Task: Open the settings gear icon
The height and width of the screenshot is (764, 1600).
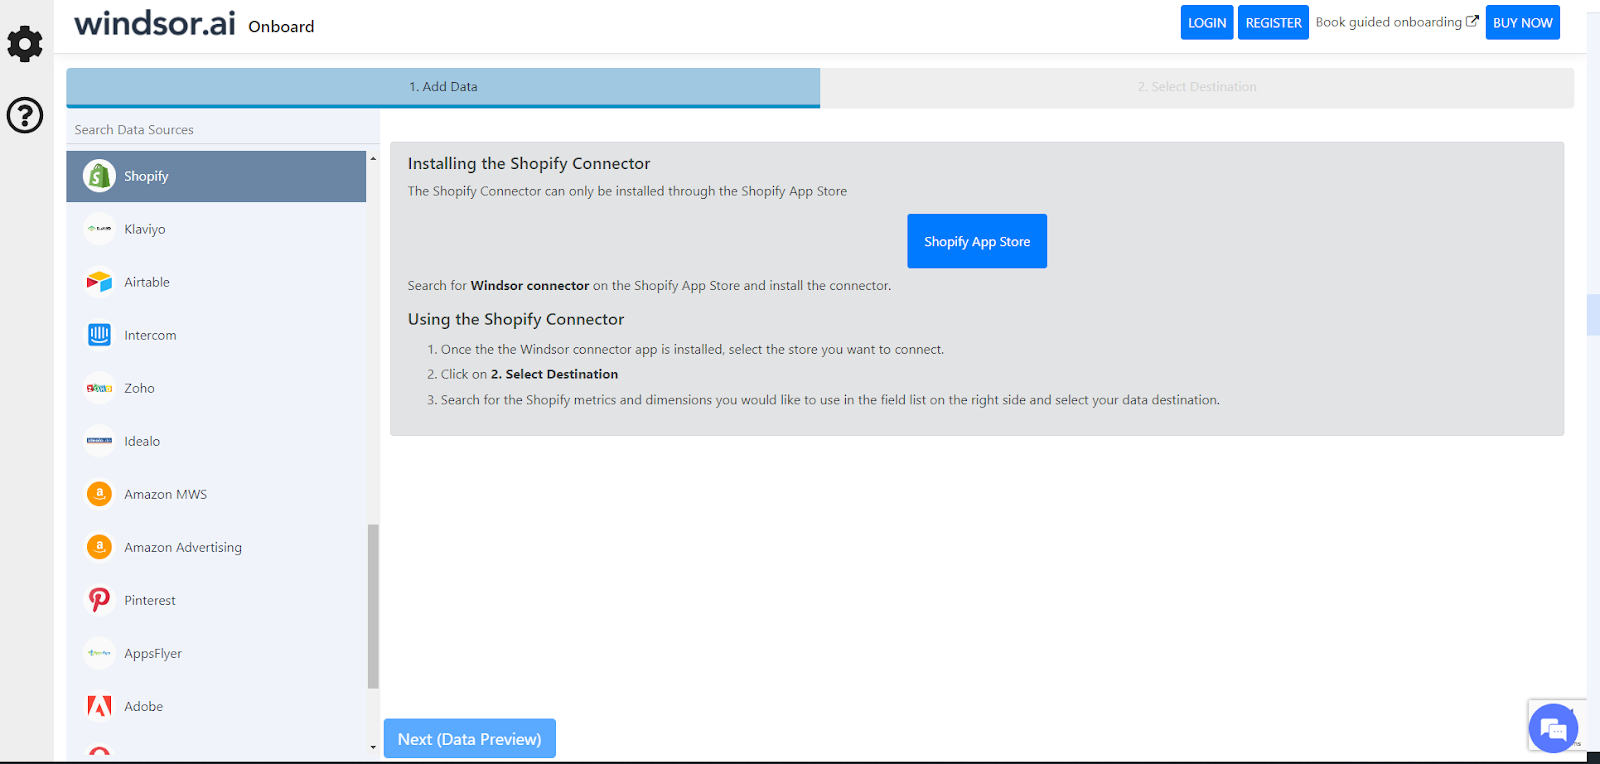Action: point(25,44)
